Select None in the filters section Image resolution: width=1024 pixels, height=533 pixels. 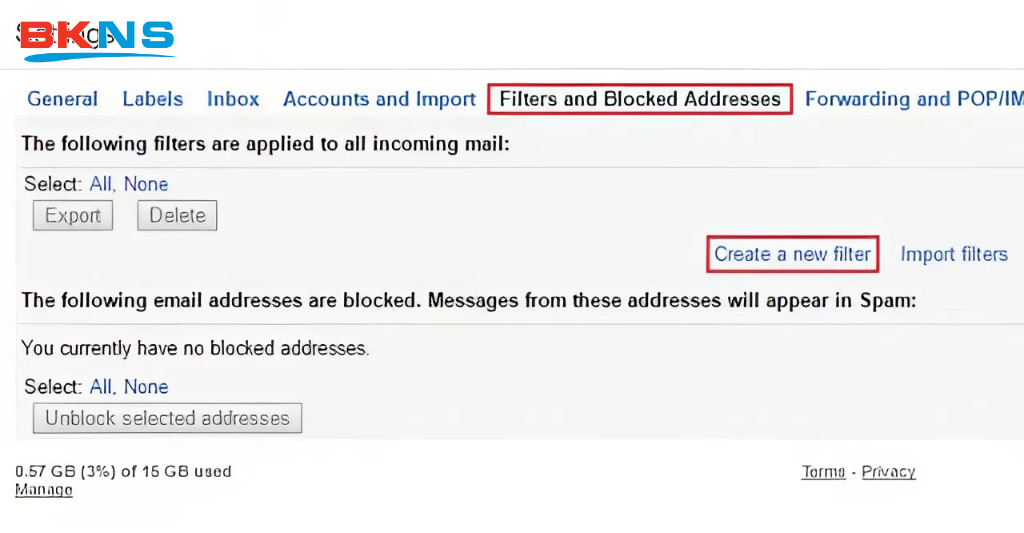pos(146,184)
